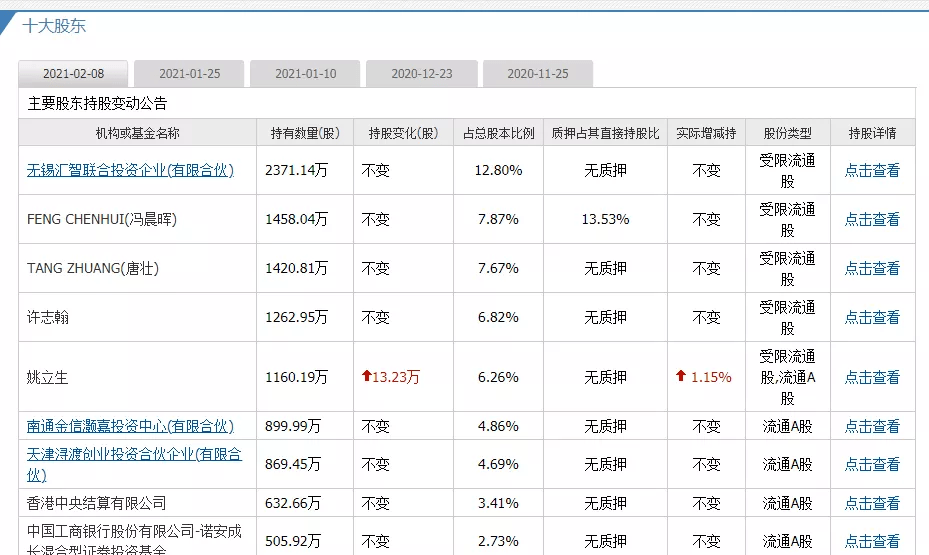Click 点击查看 for 许志翰 row
This screenshot has height=555, width=929.
click(872, 318)
